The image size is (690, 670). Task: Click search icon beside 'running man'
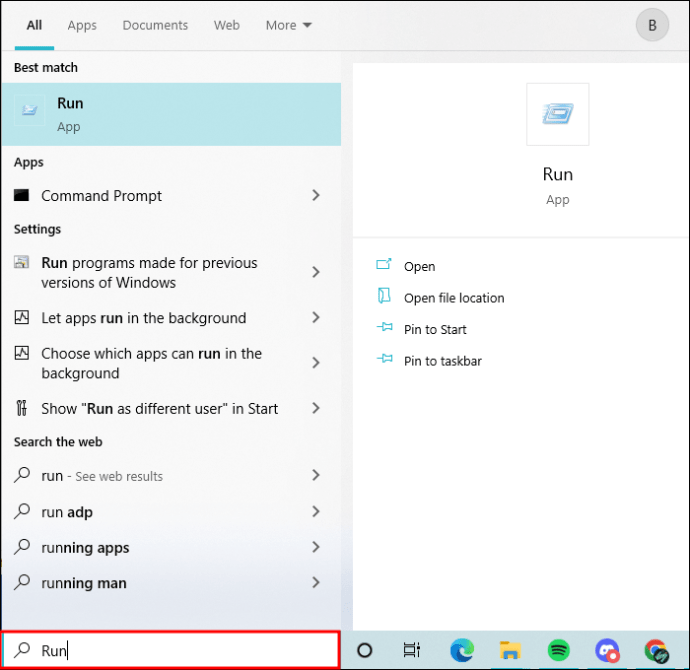point(22,582)
